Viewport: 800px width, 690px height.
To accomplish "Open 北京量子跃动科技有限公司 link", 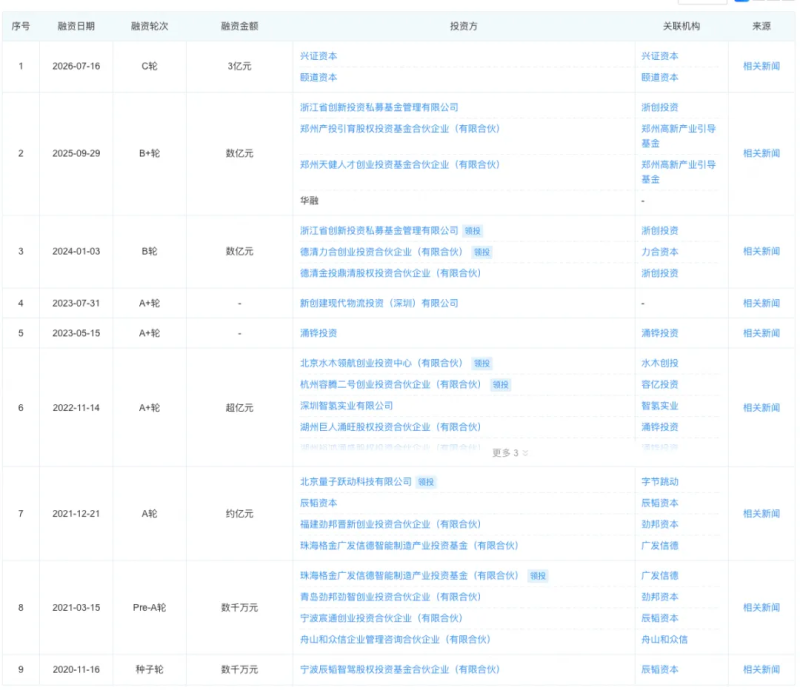I will coord(356,482).
